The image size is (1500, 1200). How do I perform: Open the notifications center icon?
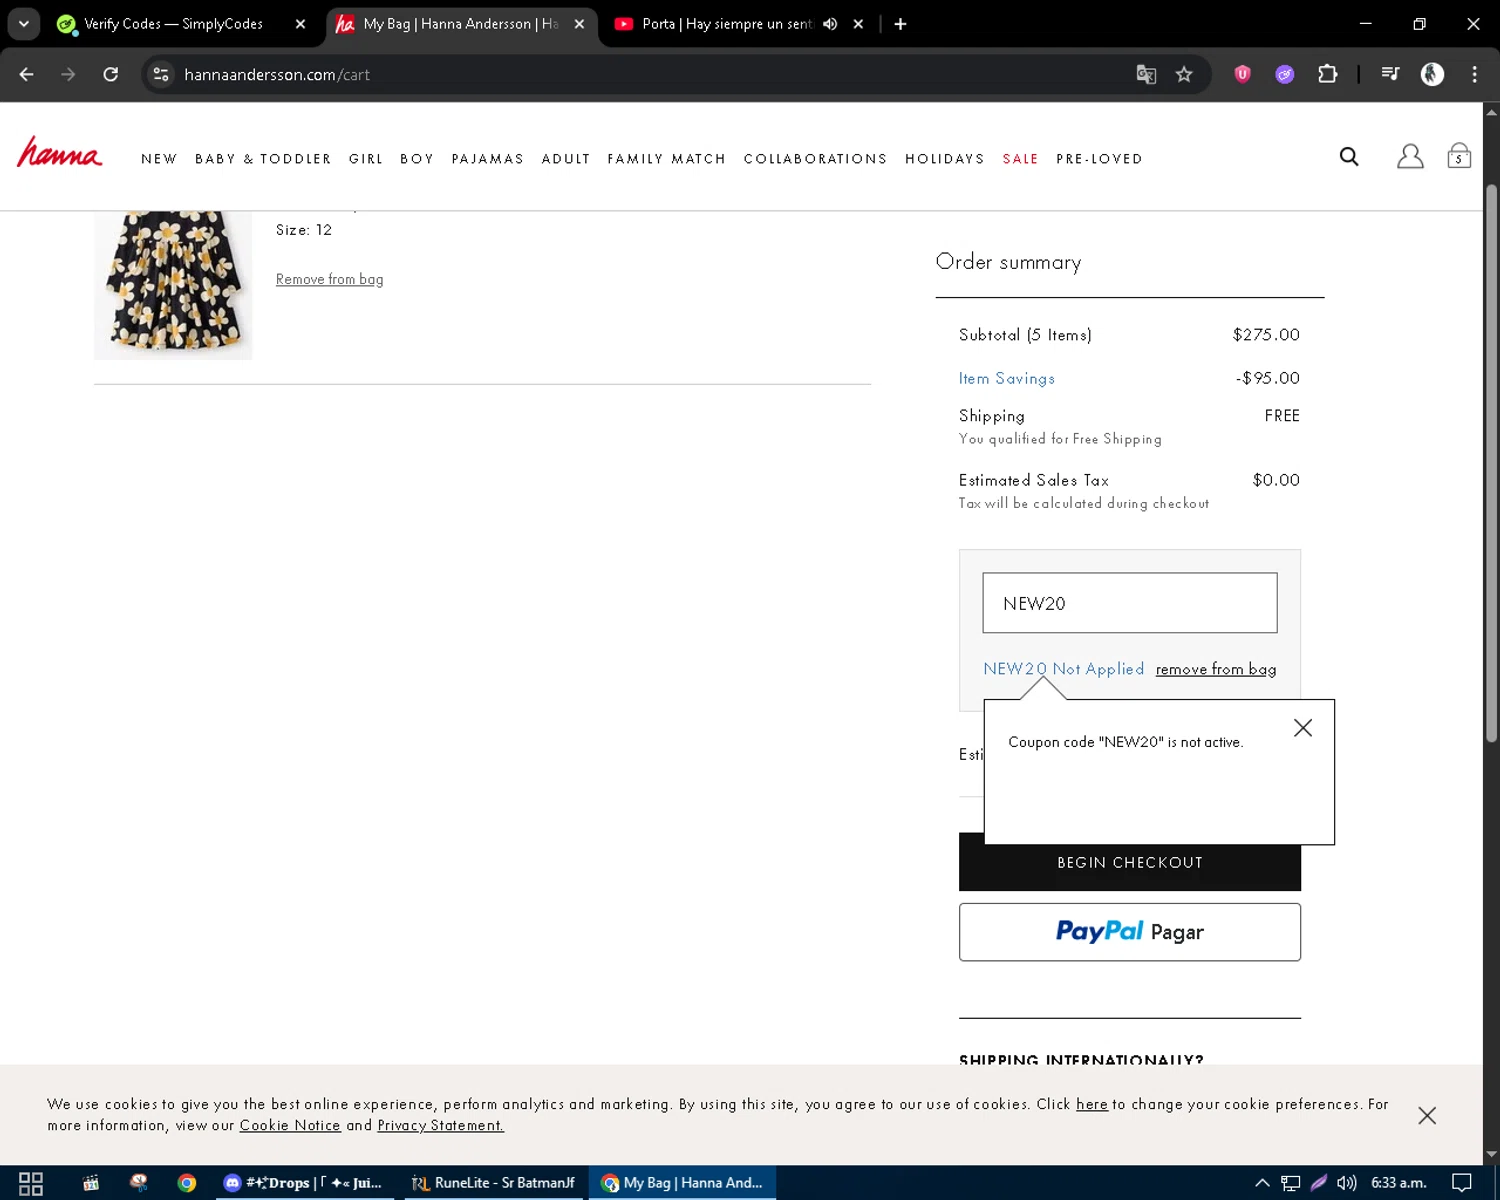(x=1462, y=1183)
